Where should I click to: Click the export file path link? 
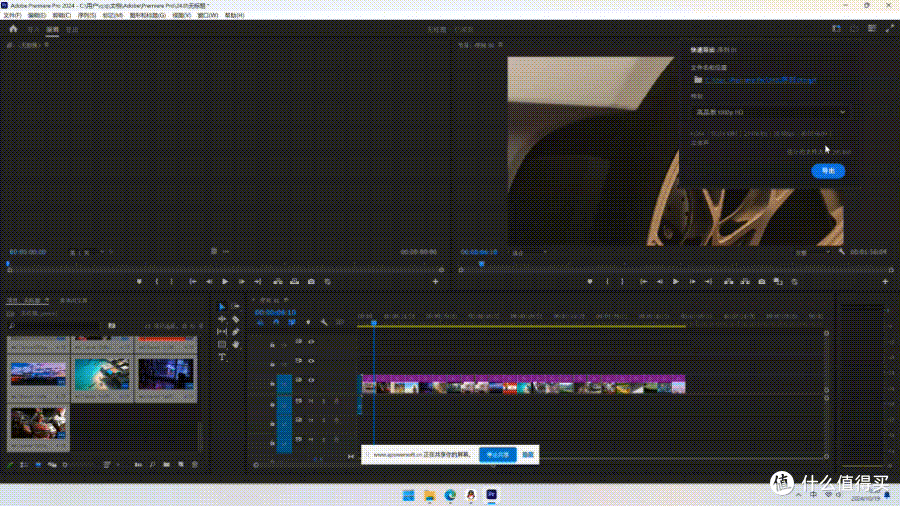[x=761, y=80]
